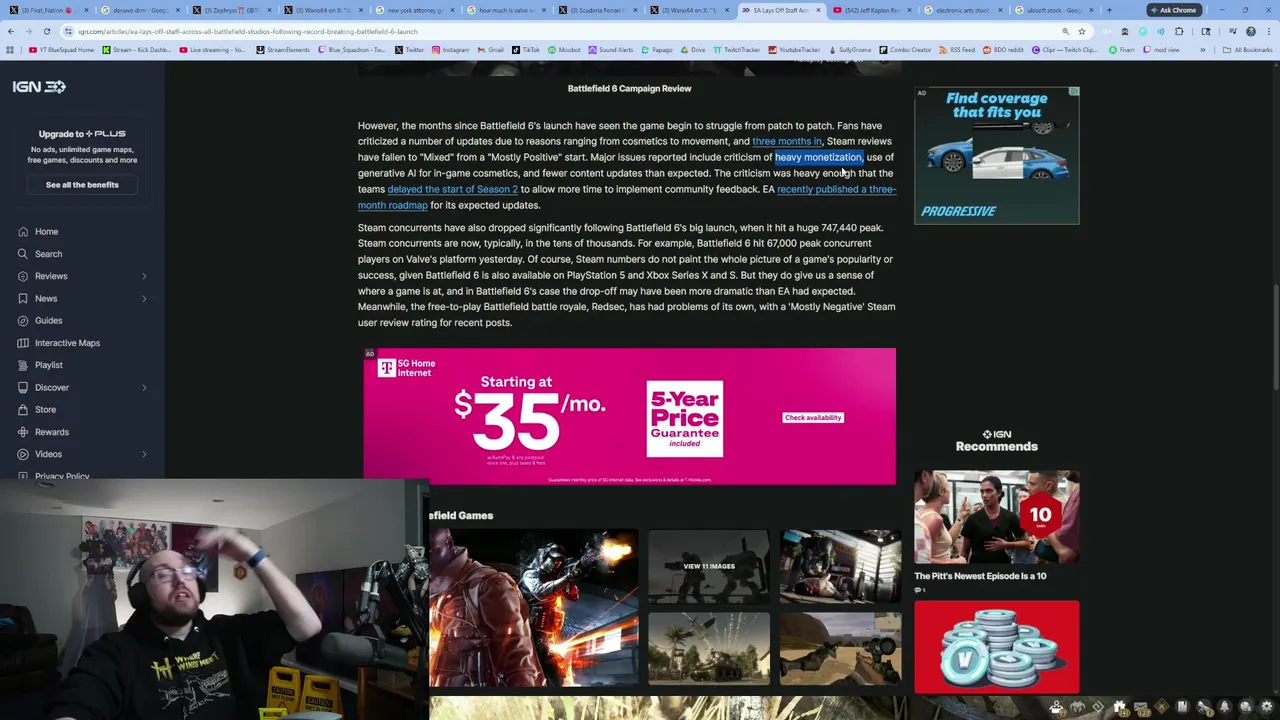Open the All Bookmarks folder

(1248, 49)
